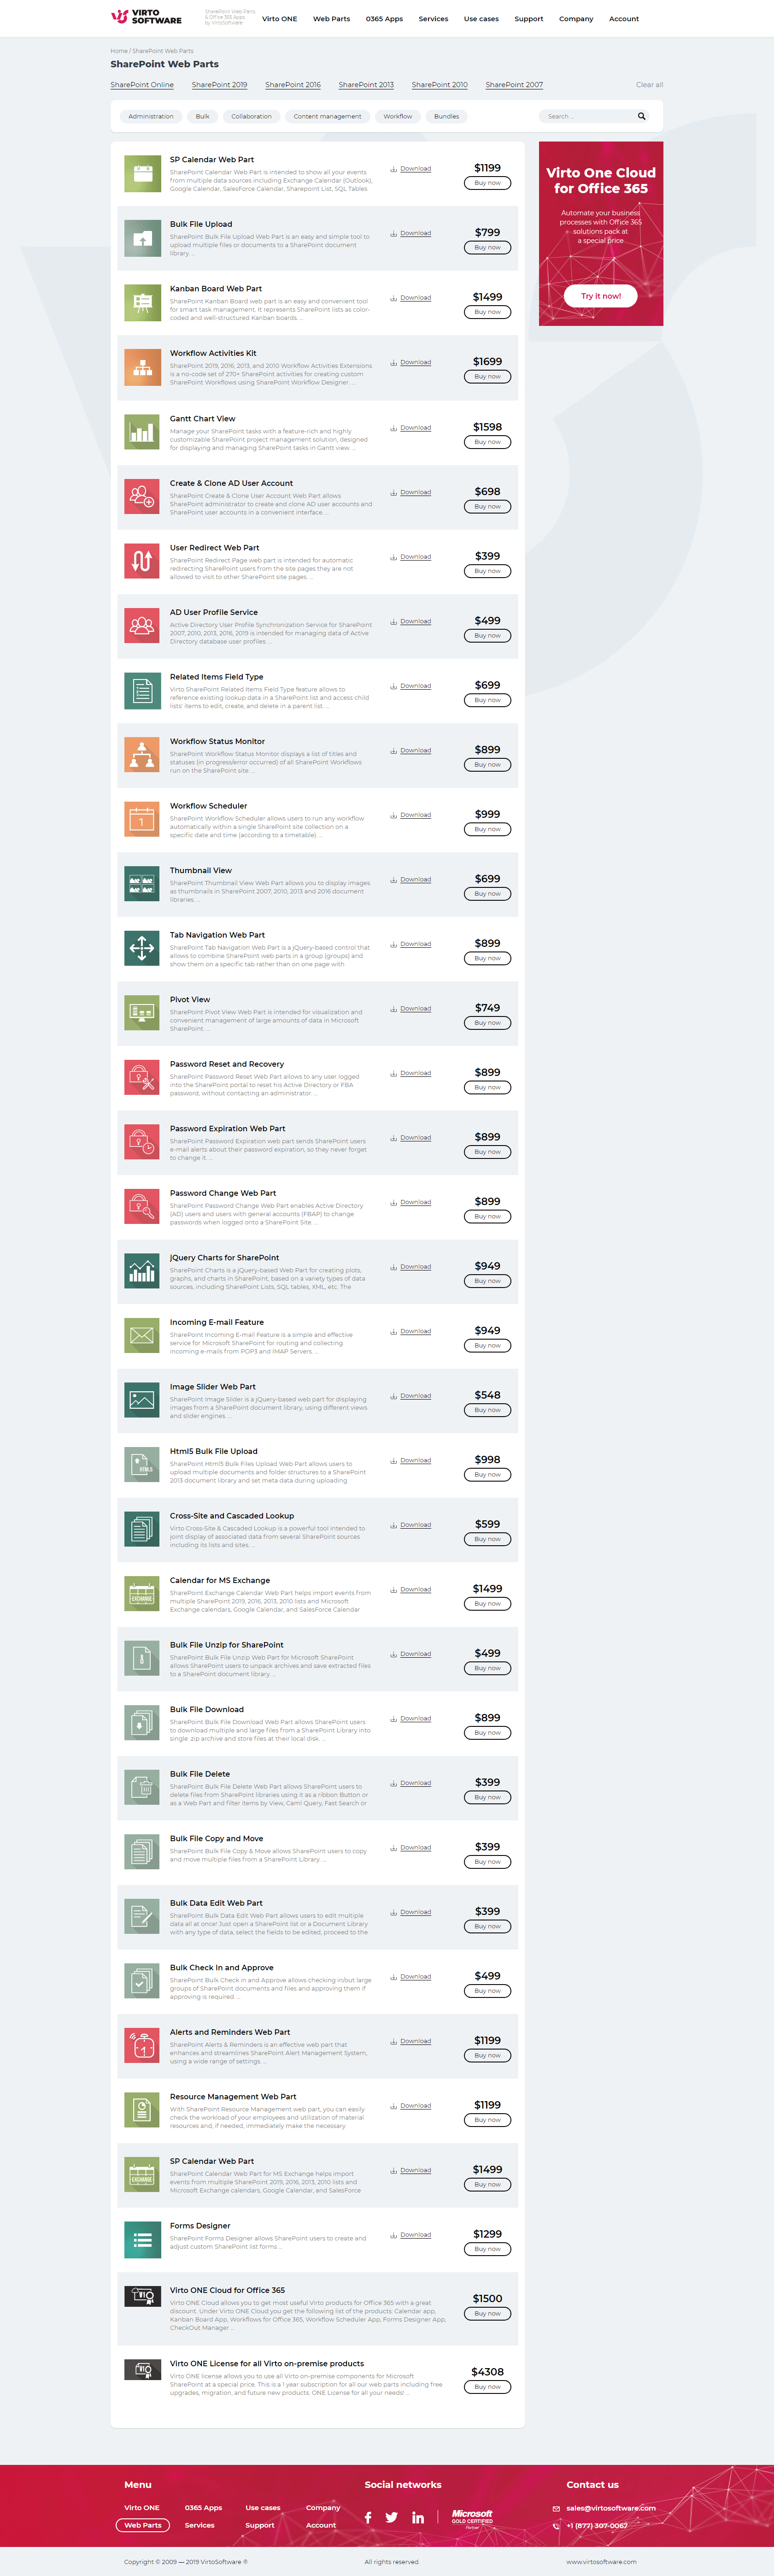Open the SP Calendar Web Part product icon
Viewport: 774px width, 2576px height.
click(142, 173)
